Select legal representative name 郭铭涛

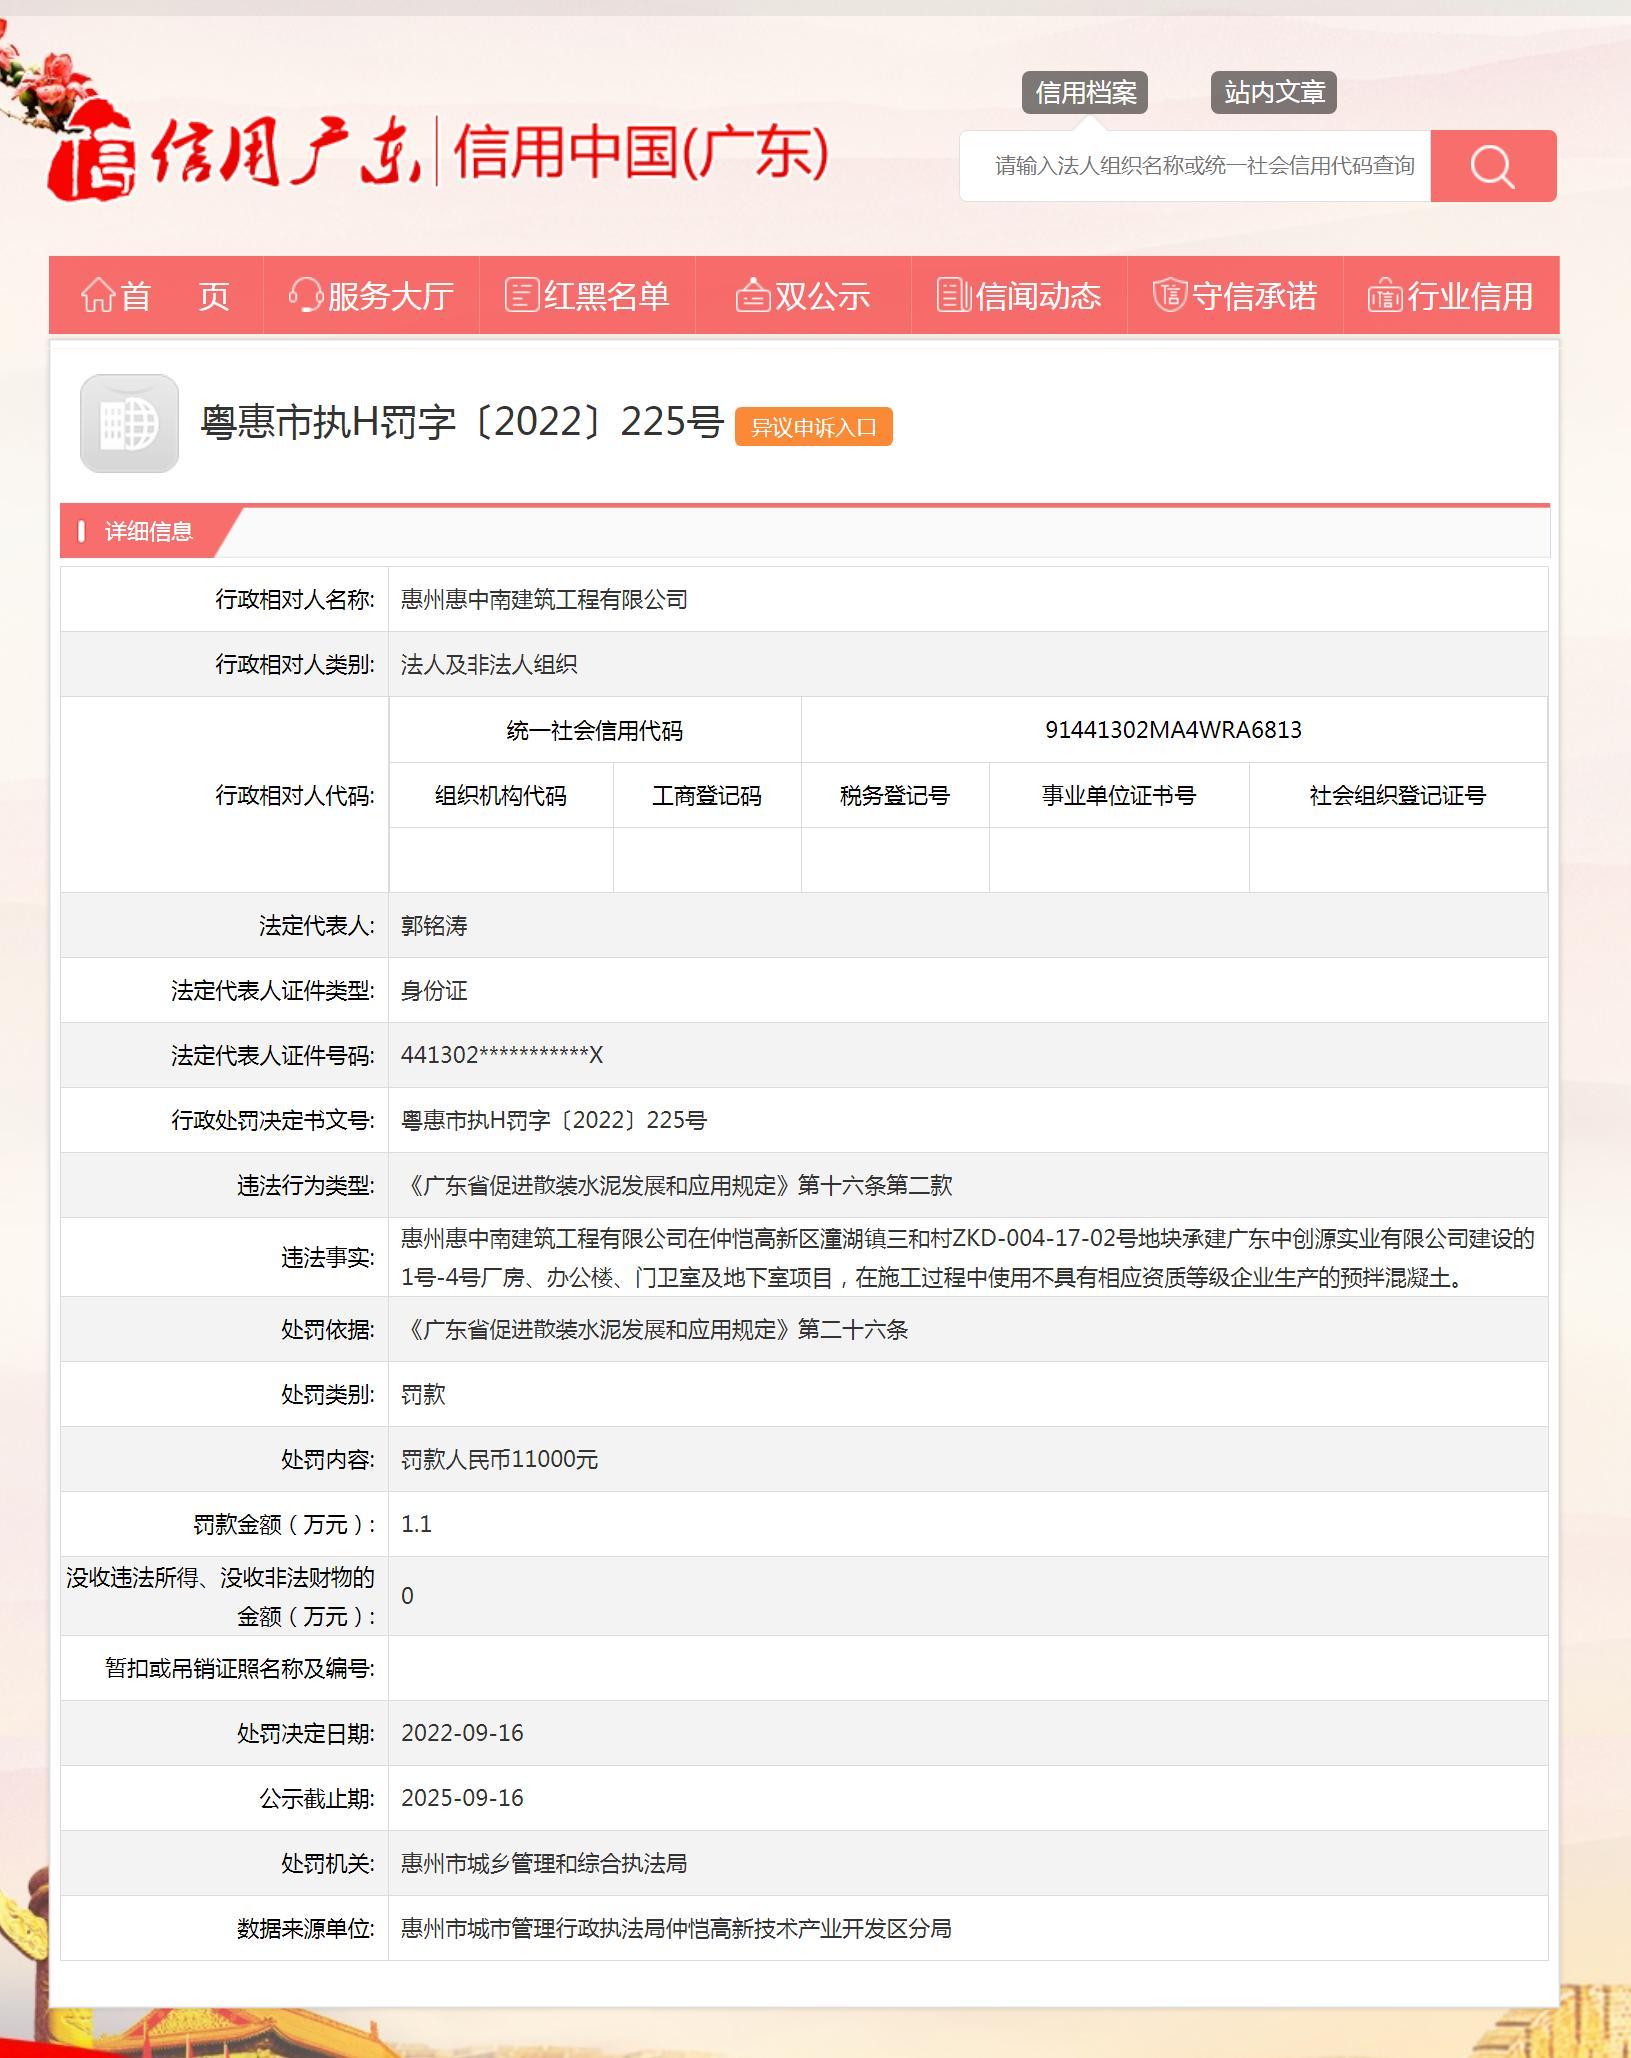[x=434, y=926]
